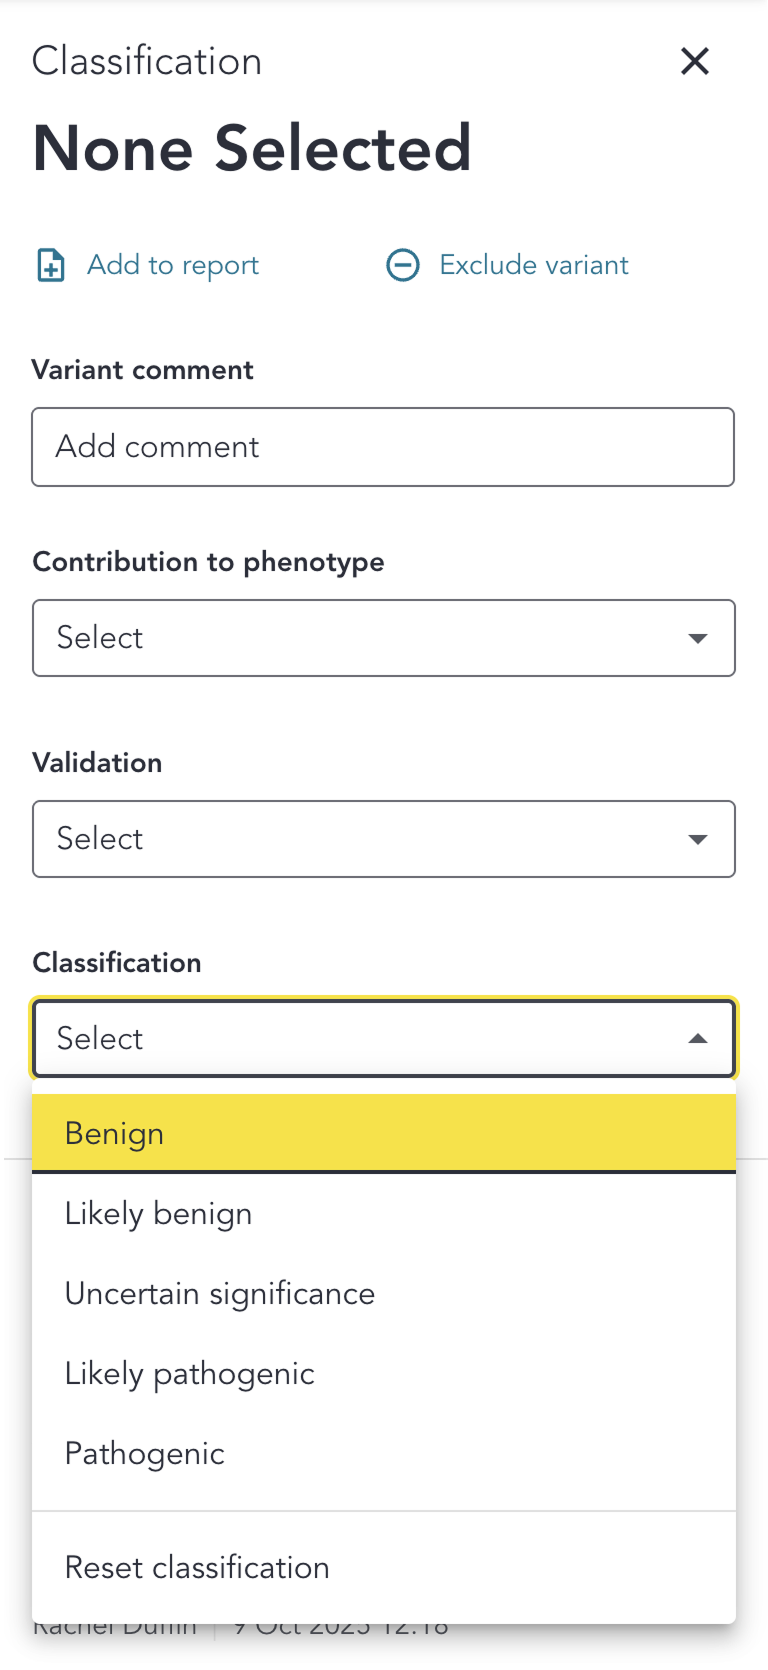Open the Validation selector
The image size is (768, 1670).
click(x=384, y=839)
